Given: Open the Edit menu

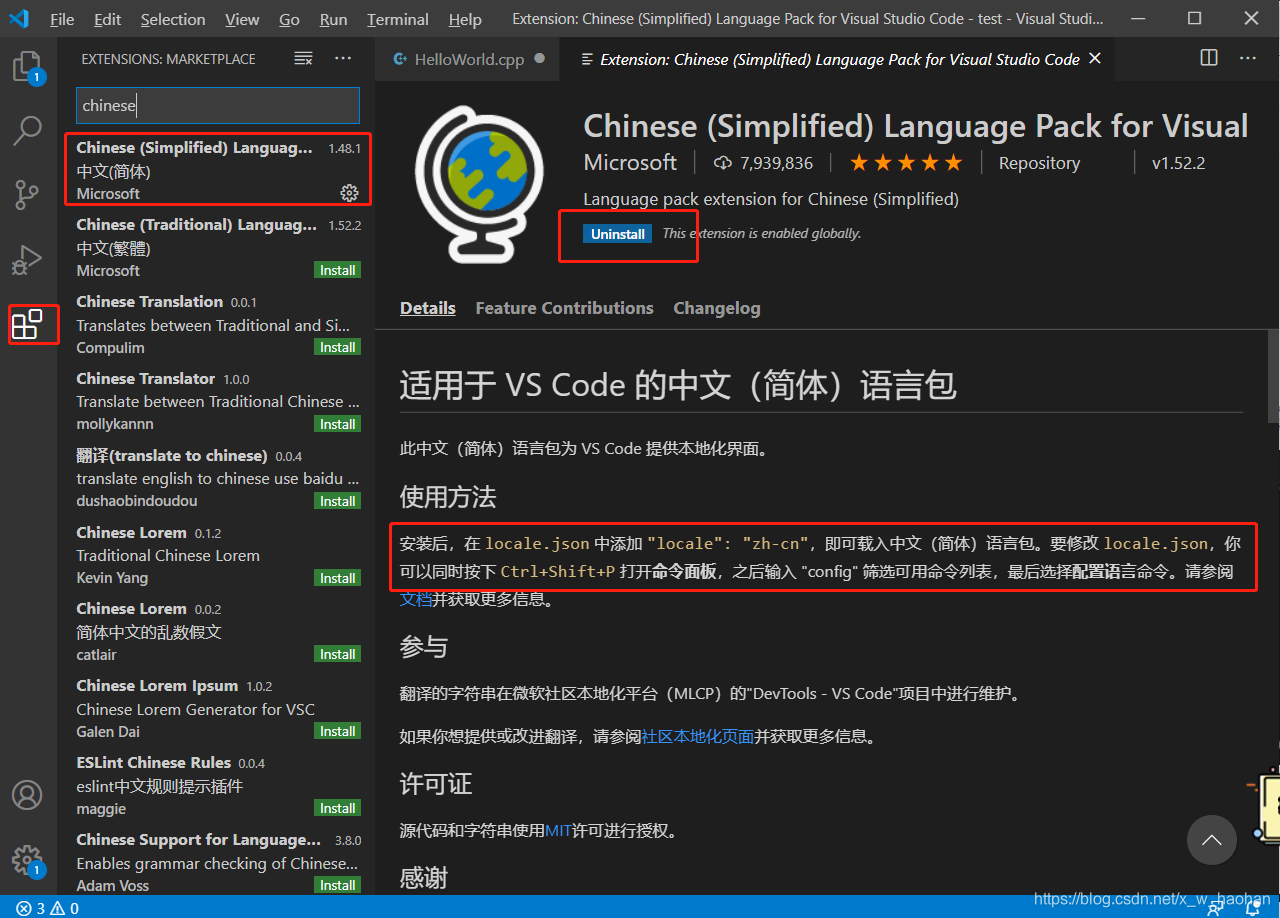Looking at the screenshot, I should coord(108,19).
